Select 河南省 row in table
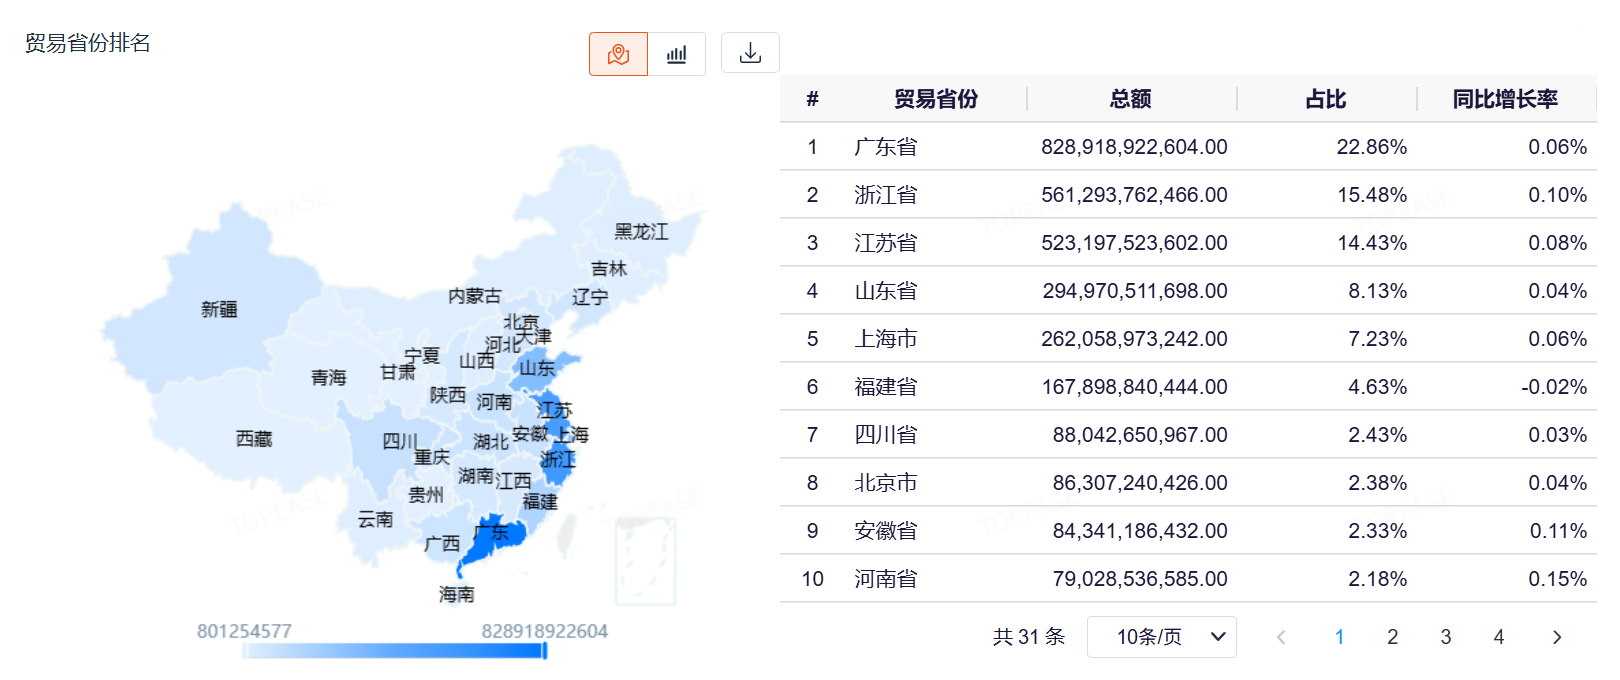 [1188, 579]
